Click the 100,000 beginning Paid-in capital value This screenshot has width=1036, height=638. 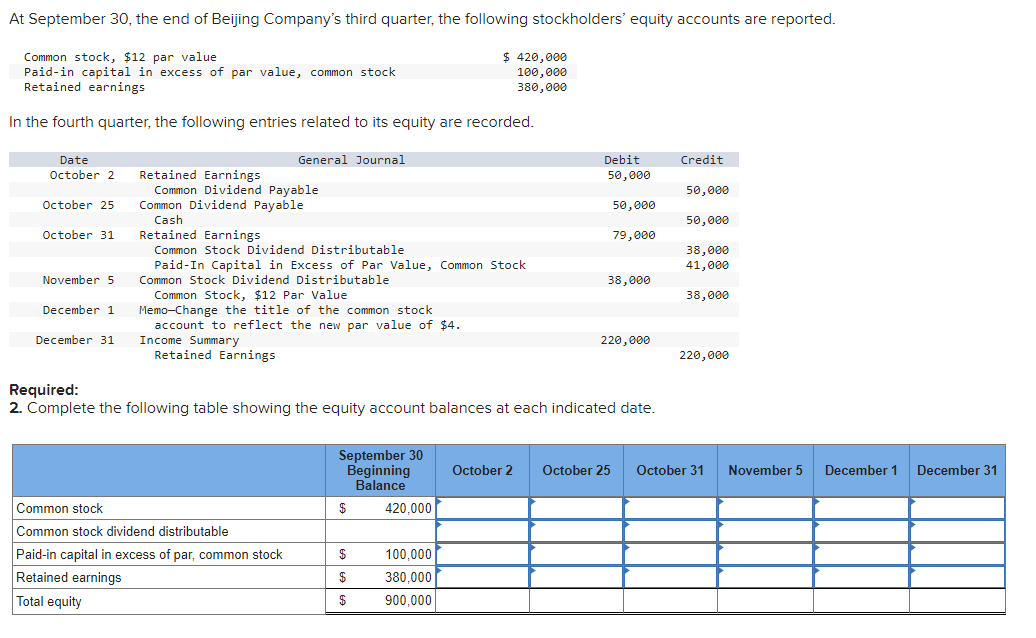coord(408,555)
